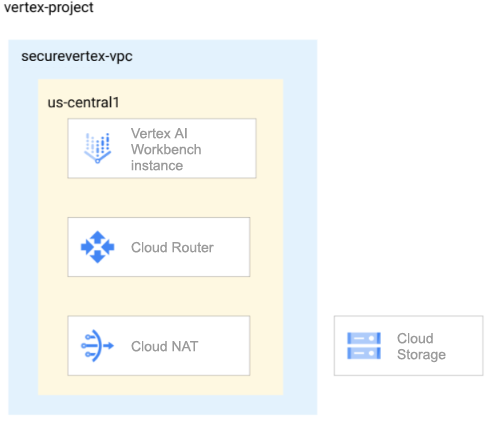The image size is (489, 424).
Task: Select the "Cloud Storage" label
Action: [x=421, y=346]
